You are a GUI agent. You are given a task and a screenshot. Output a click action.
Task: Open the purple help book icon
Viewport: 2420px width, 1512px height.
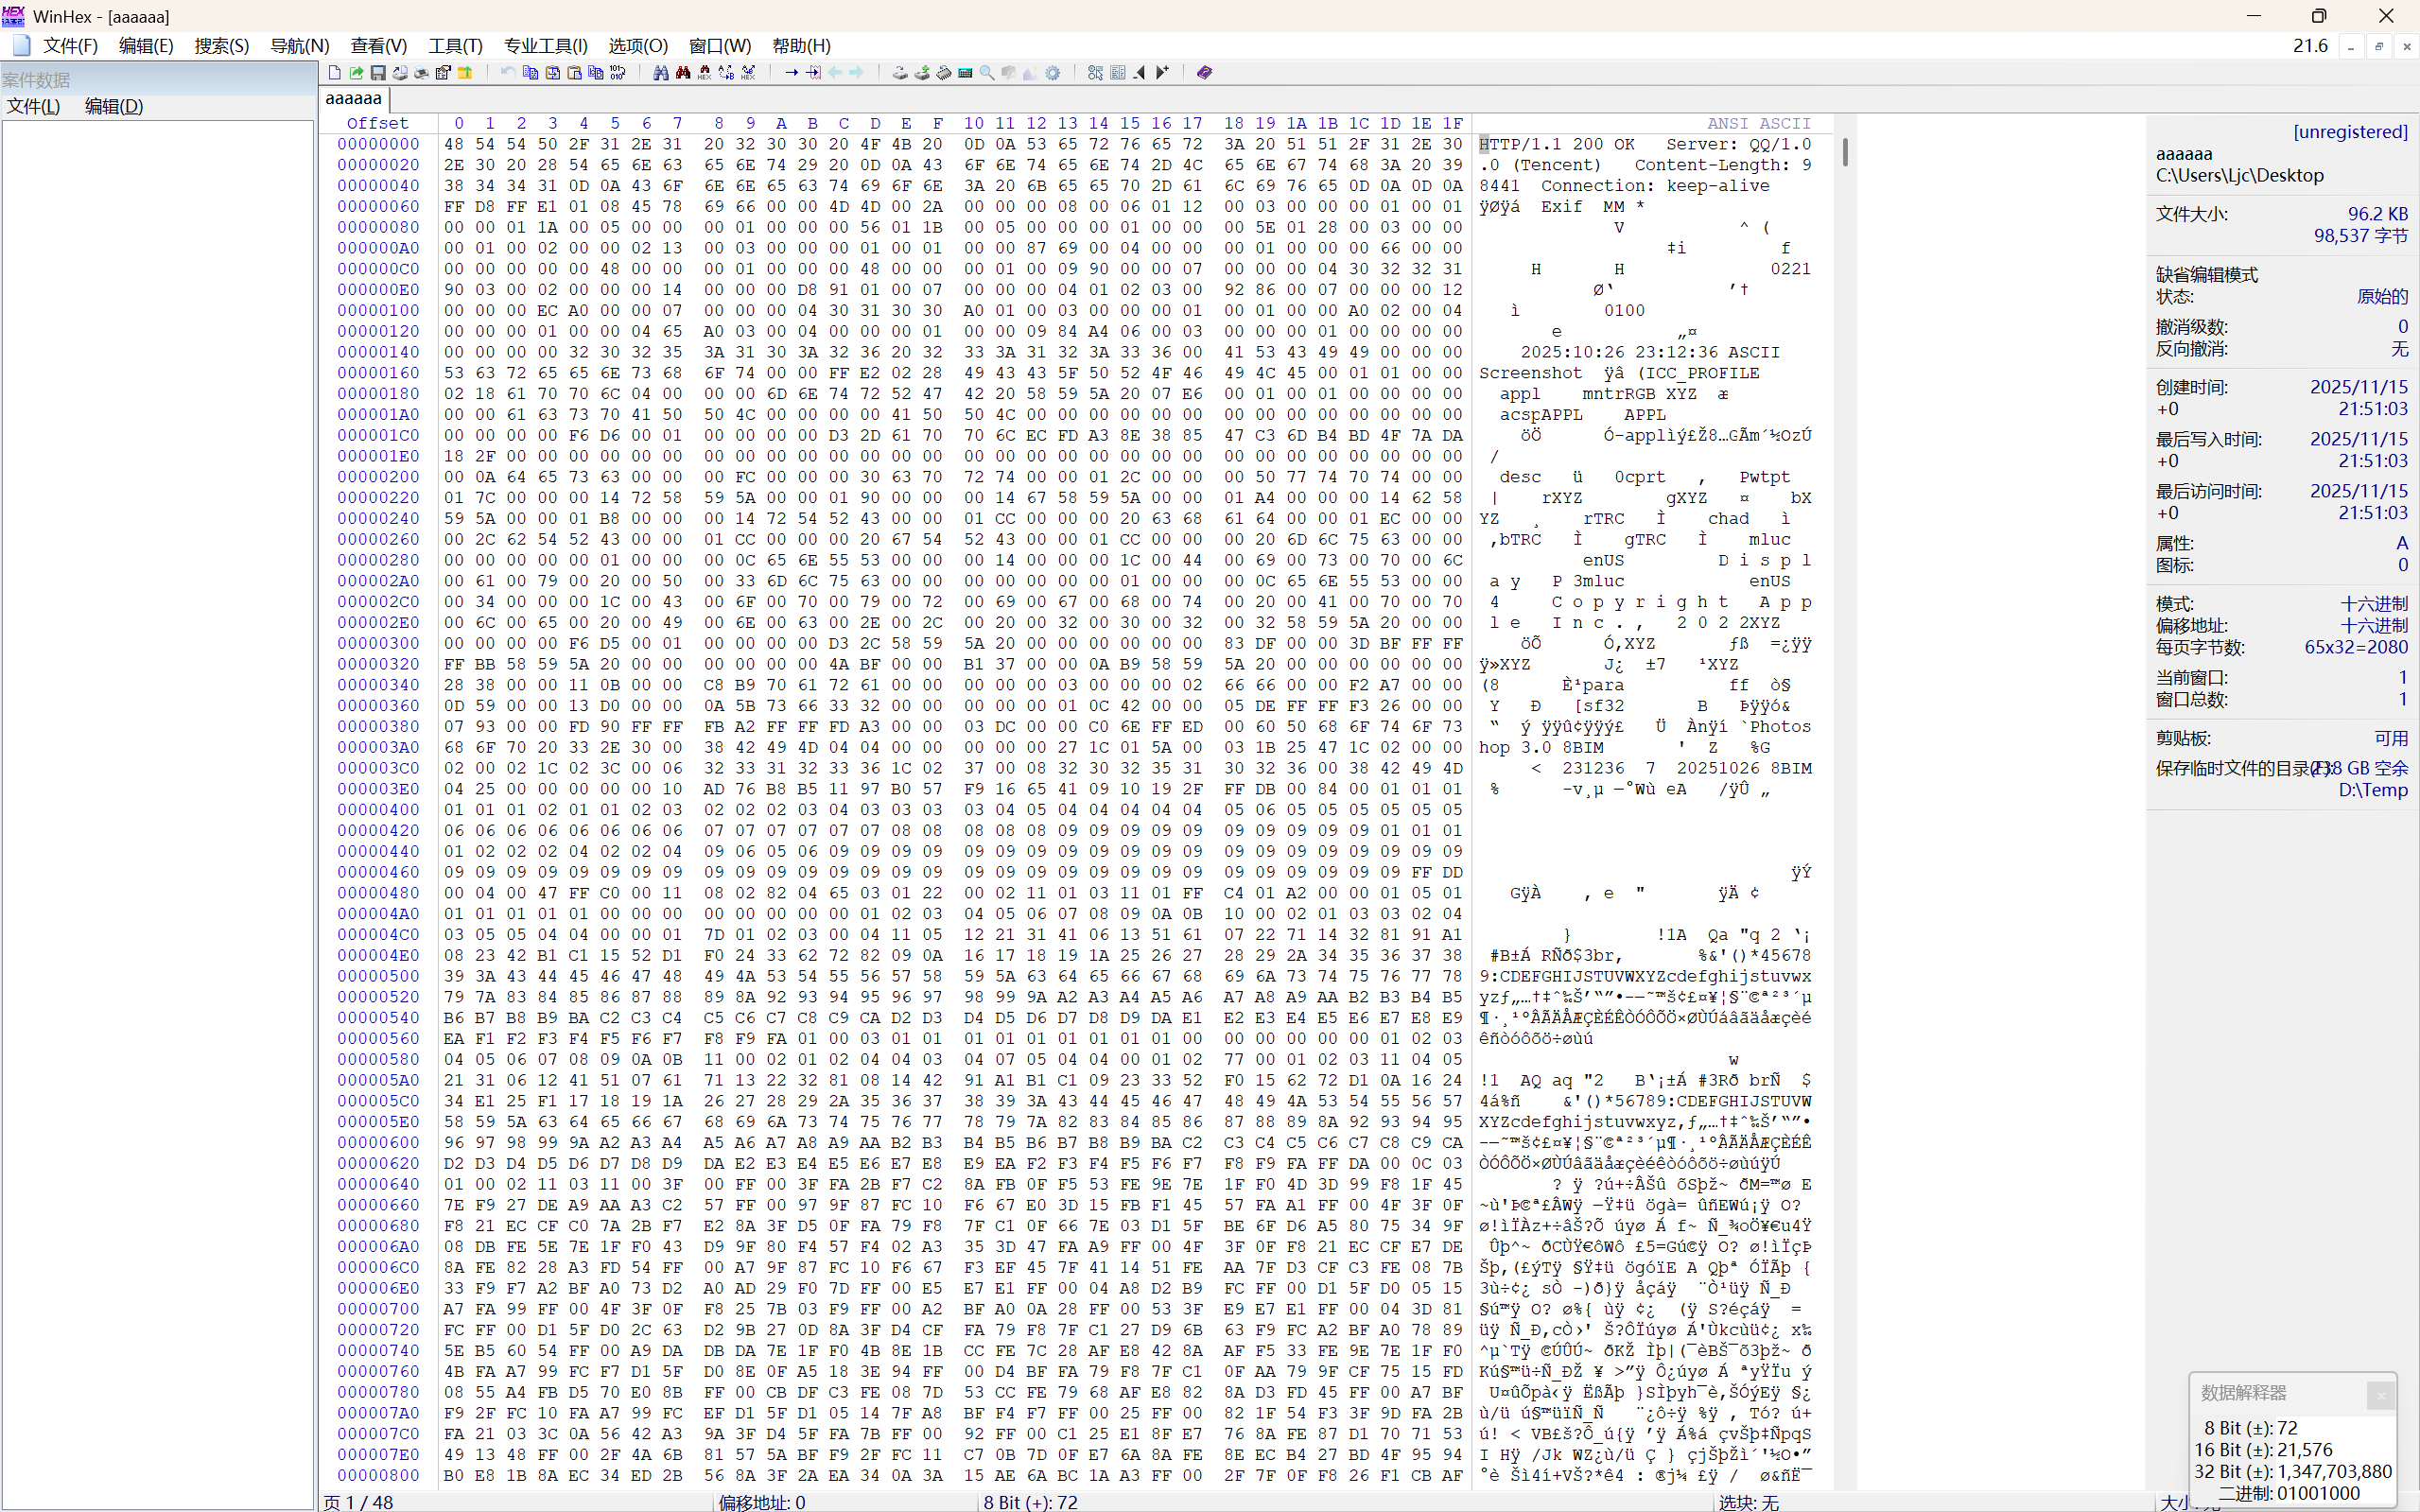1204,73
